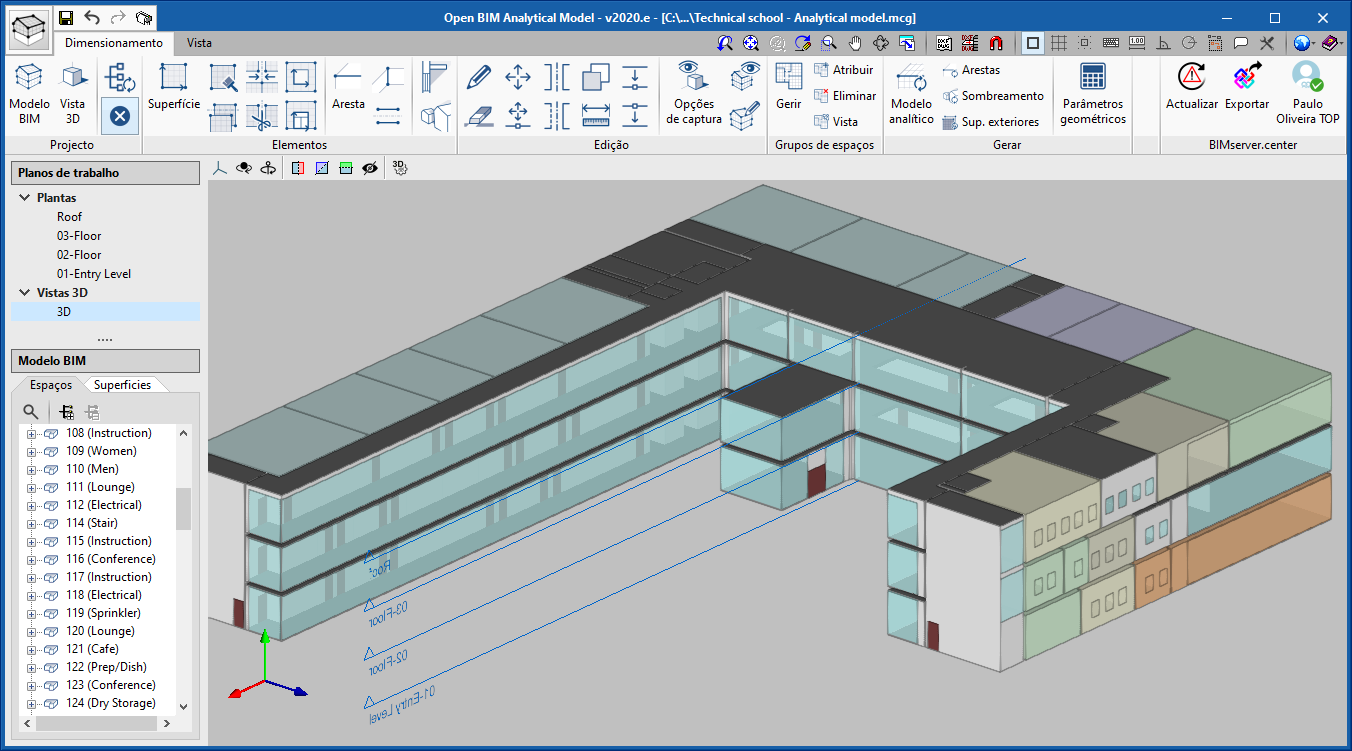Select the Modelo analítico tool
Image resolution: width=1352 pixels, height=751 pixels.
click(913, 95)
